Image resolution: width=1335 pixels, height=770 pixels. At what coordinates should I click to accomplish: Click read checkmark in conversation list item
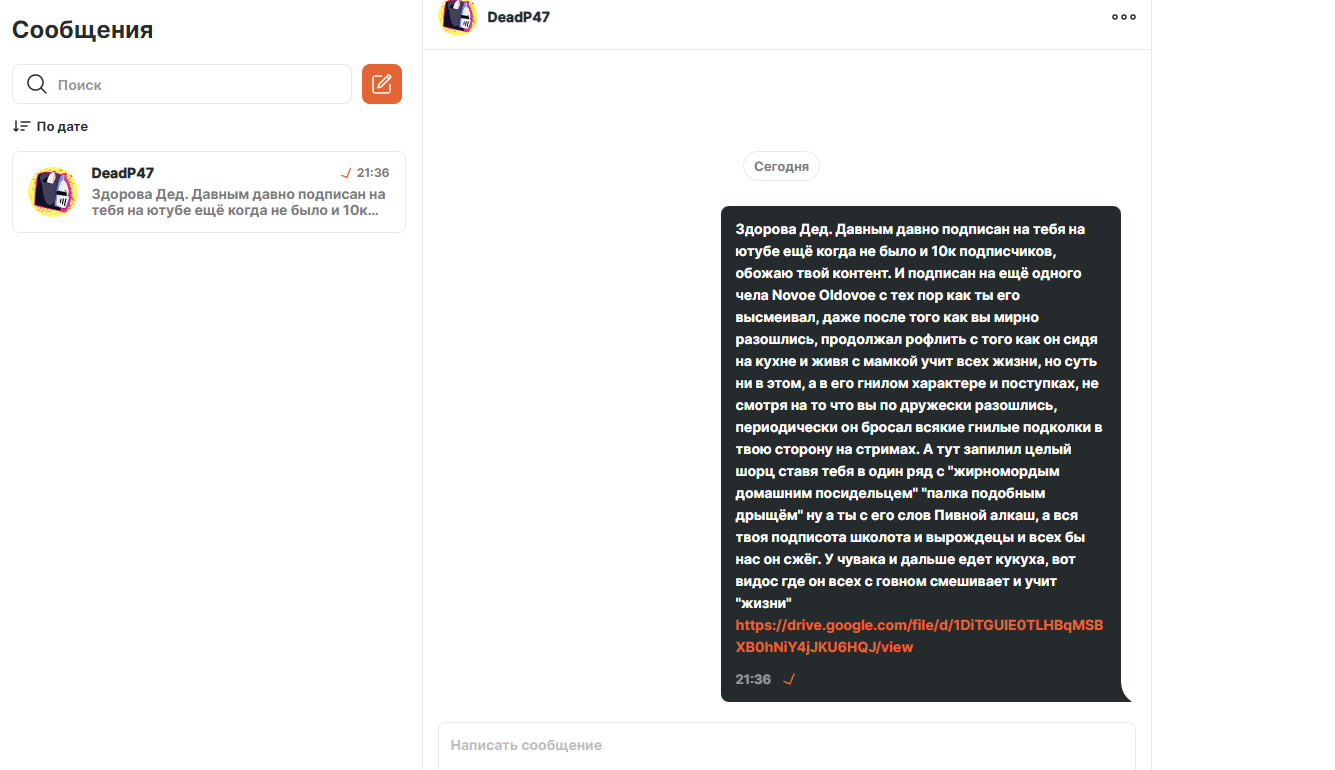346,173
